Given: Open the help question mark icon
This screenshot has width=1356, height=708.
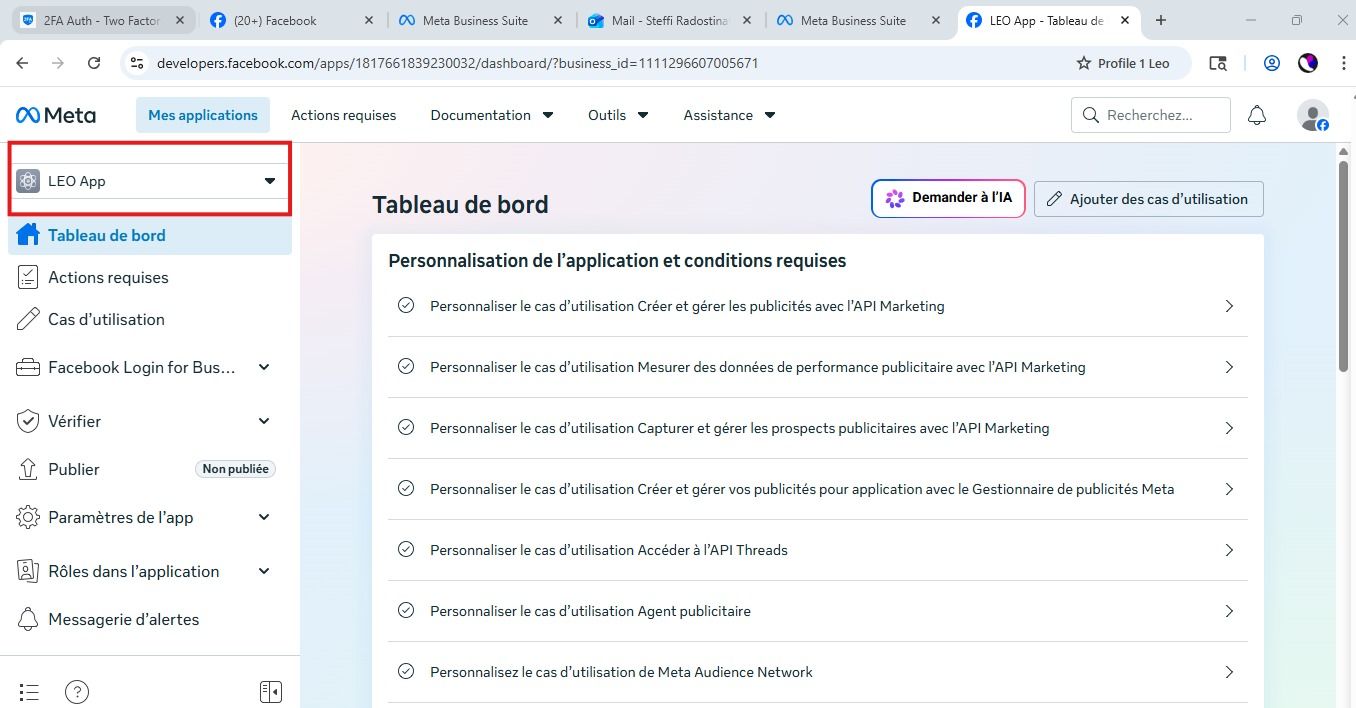Looking at the screenshot, I should (77, 691).
